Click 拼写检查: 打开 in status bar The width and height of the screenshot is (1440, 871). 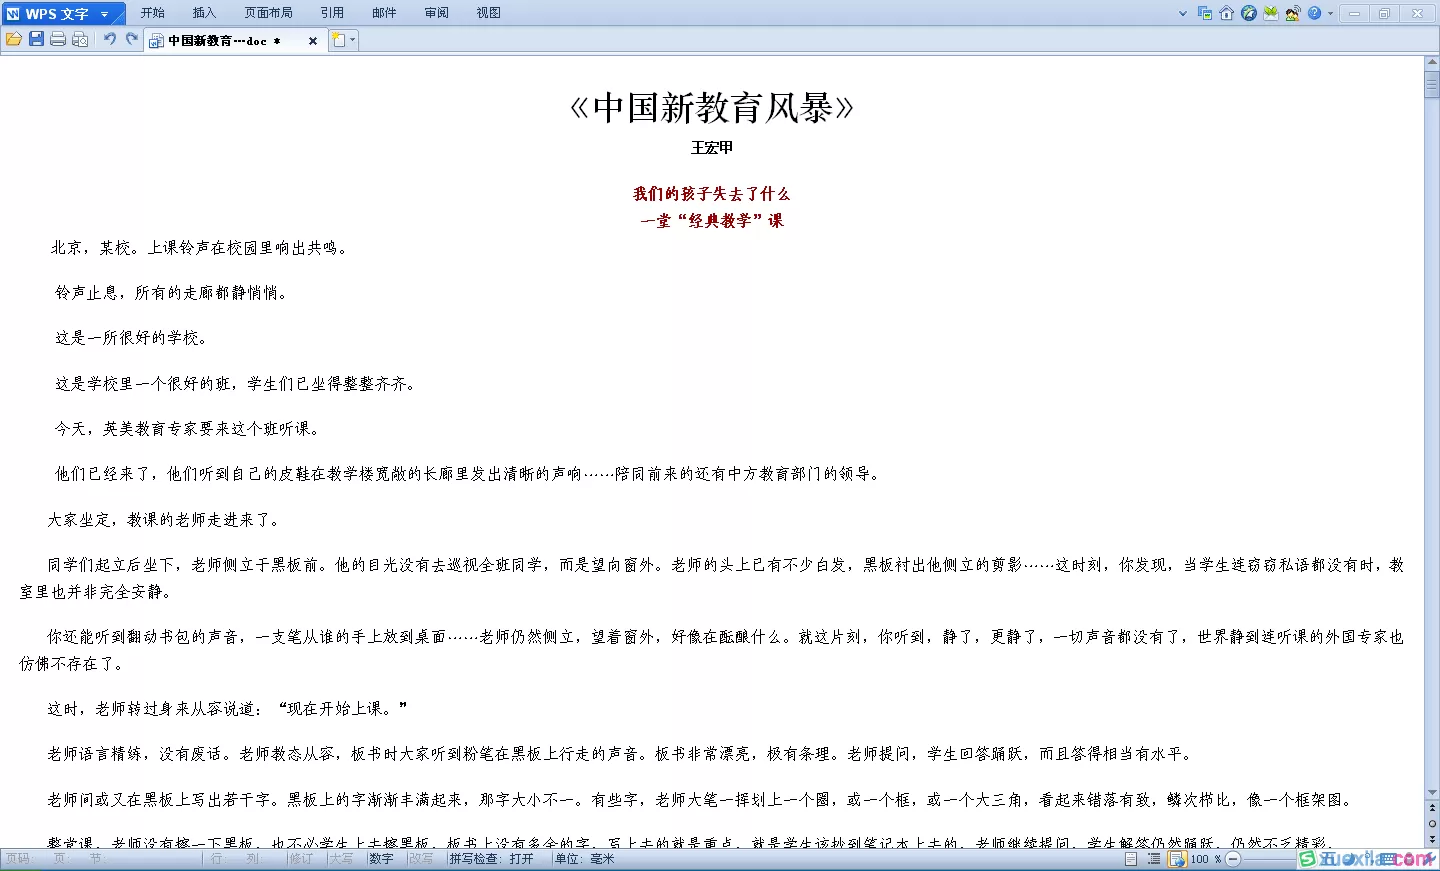coord(491,859)
